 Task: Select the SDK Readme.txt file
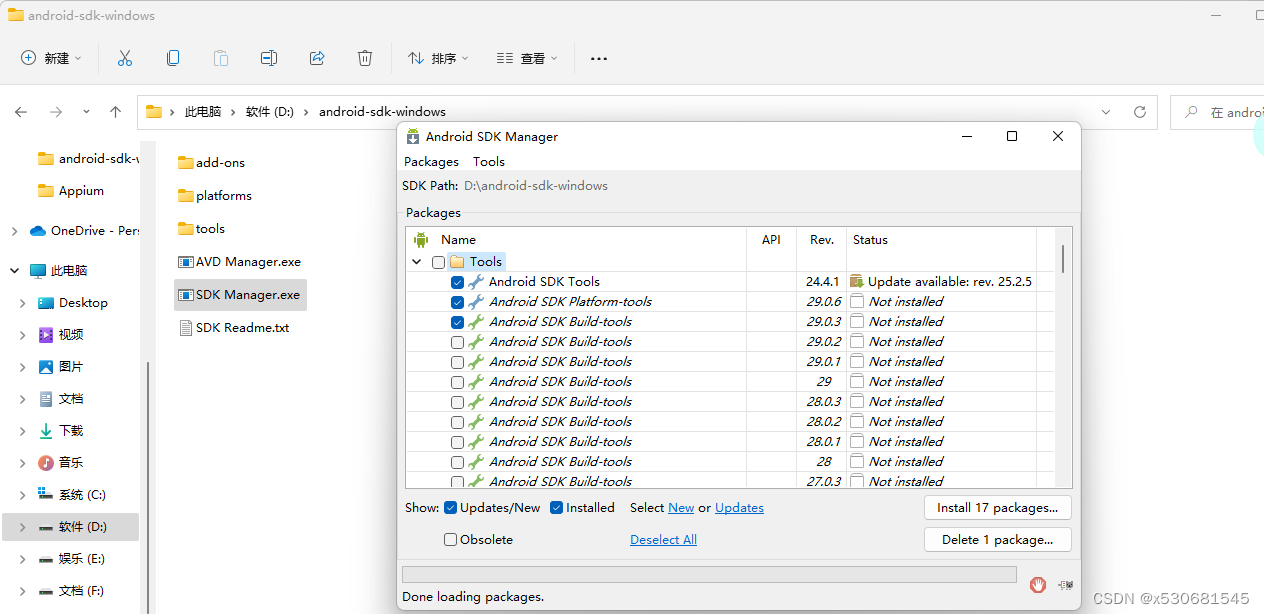[x=233, y=327]
